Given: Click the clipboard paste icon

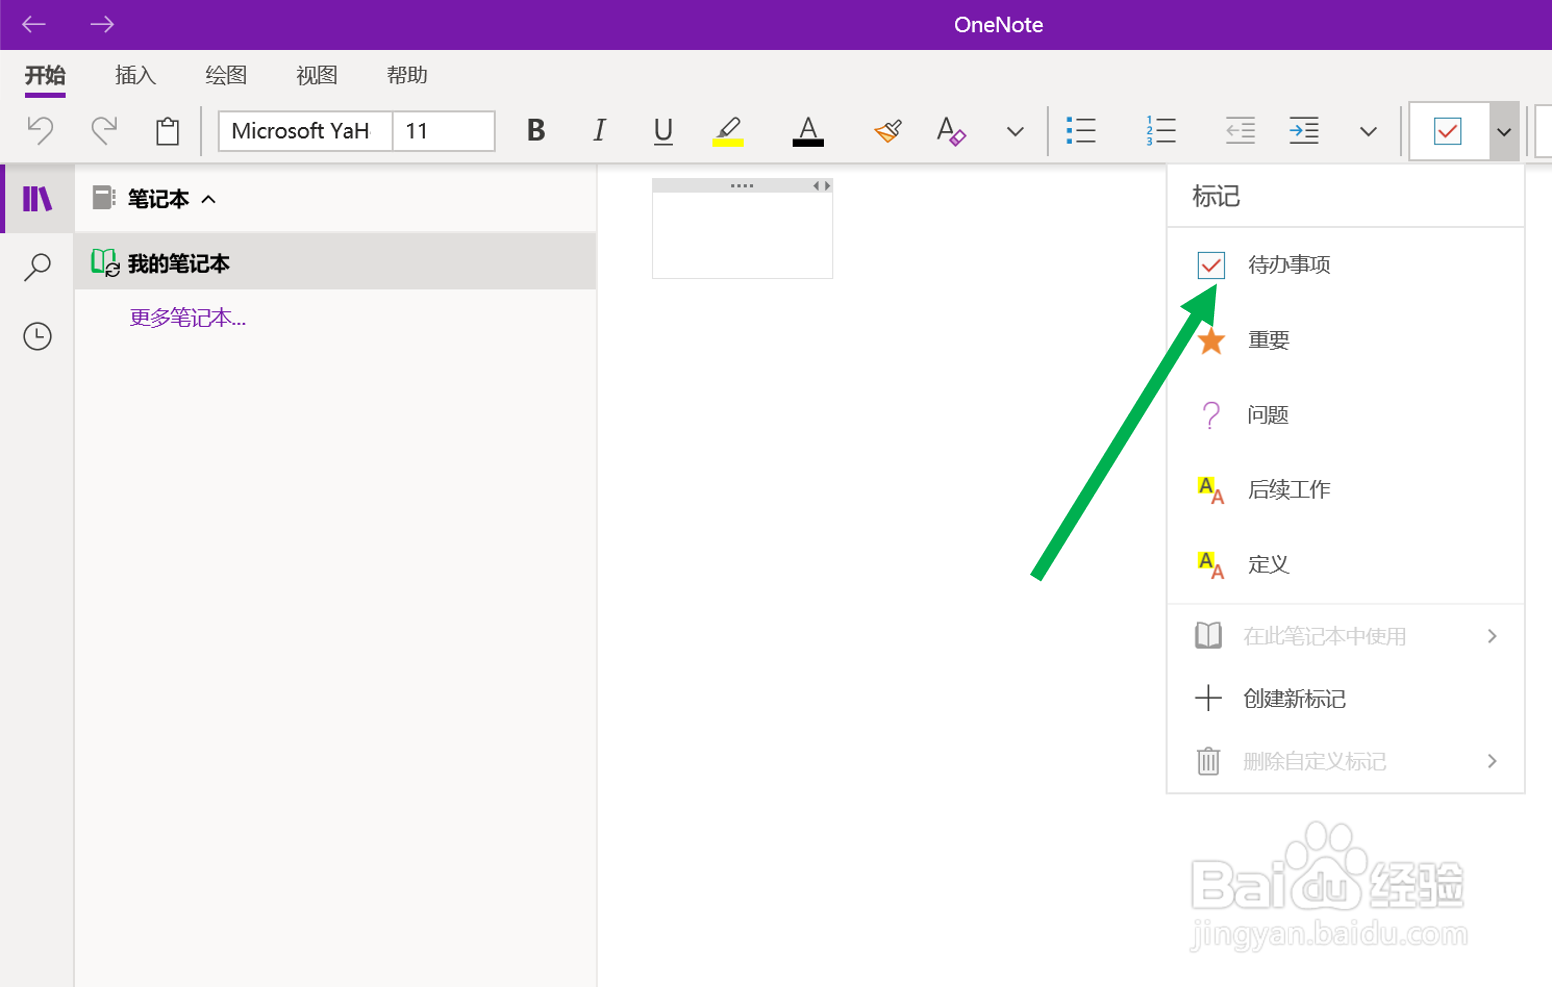Looking at the screenshot, I should pos(167,131).
